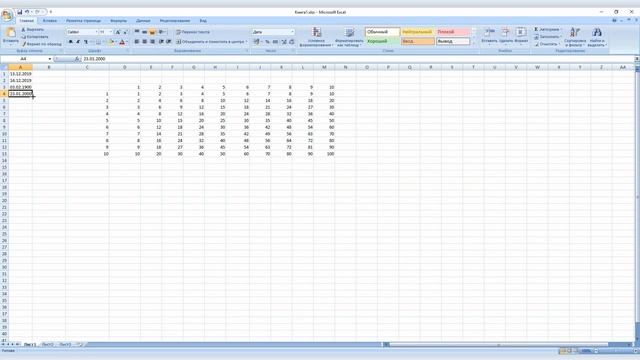Screen dimensions: 640x360
Task: Apply the red font color A
Action: pyautogui.click(x=122, y=42)
